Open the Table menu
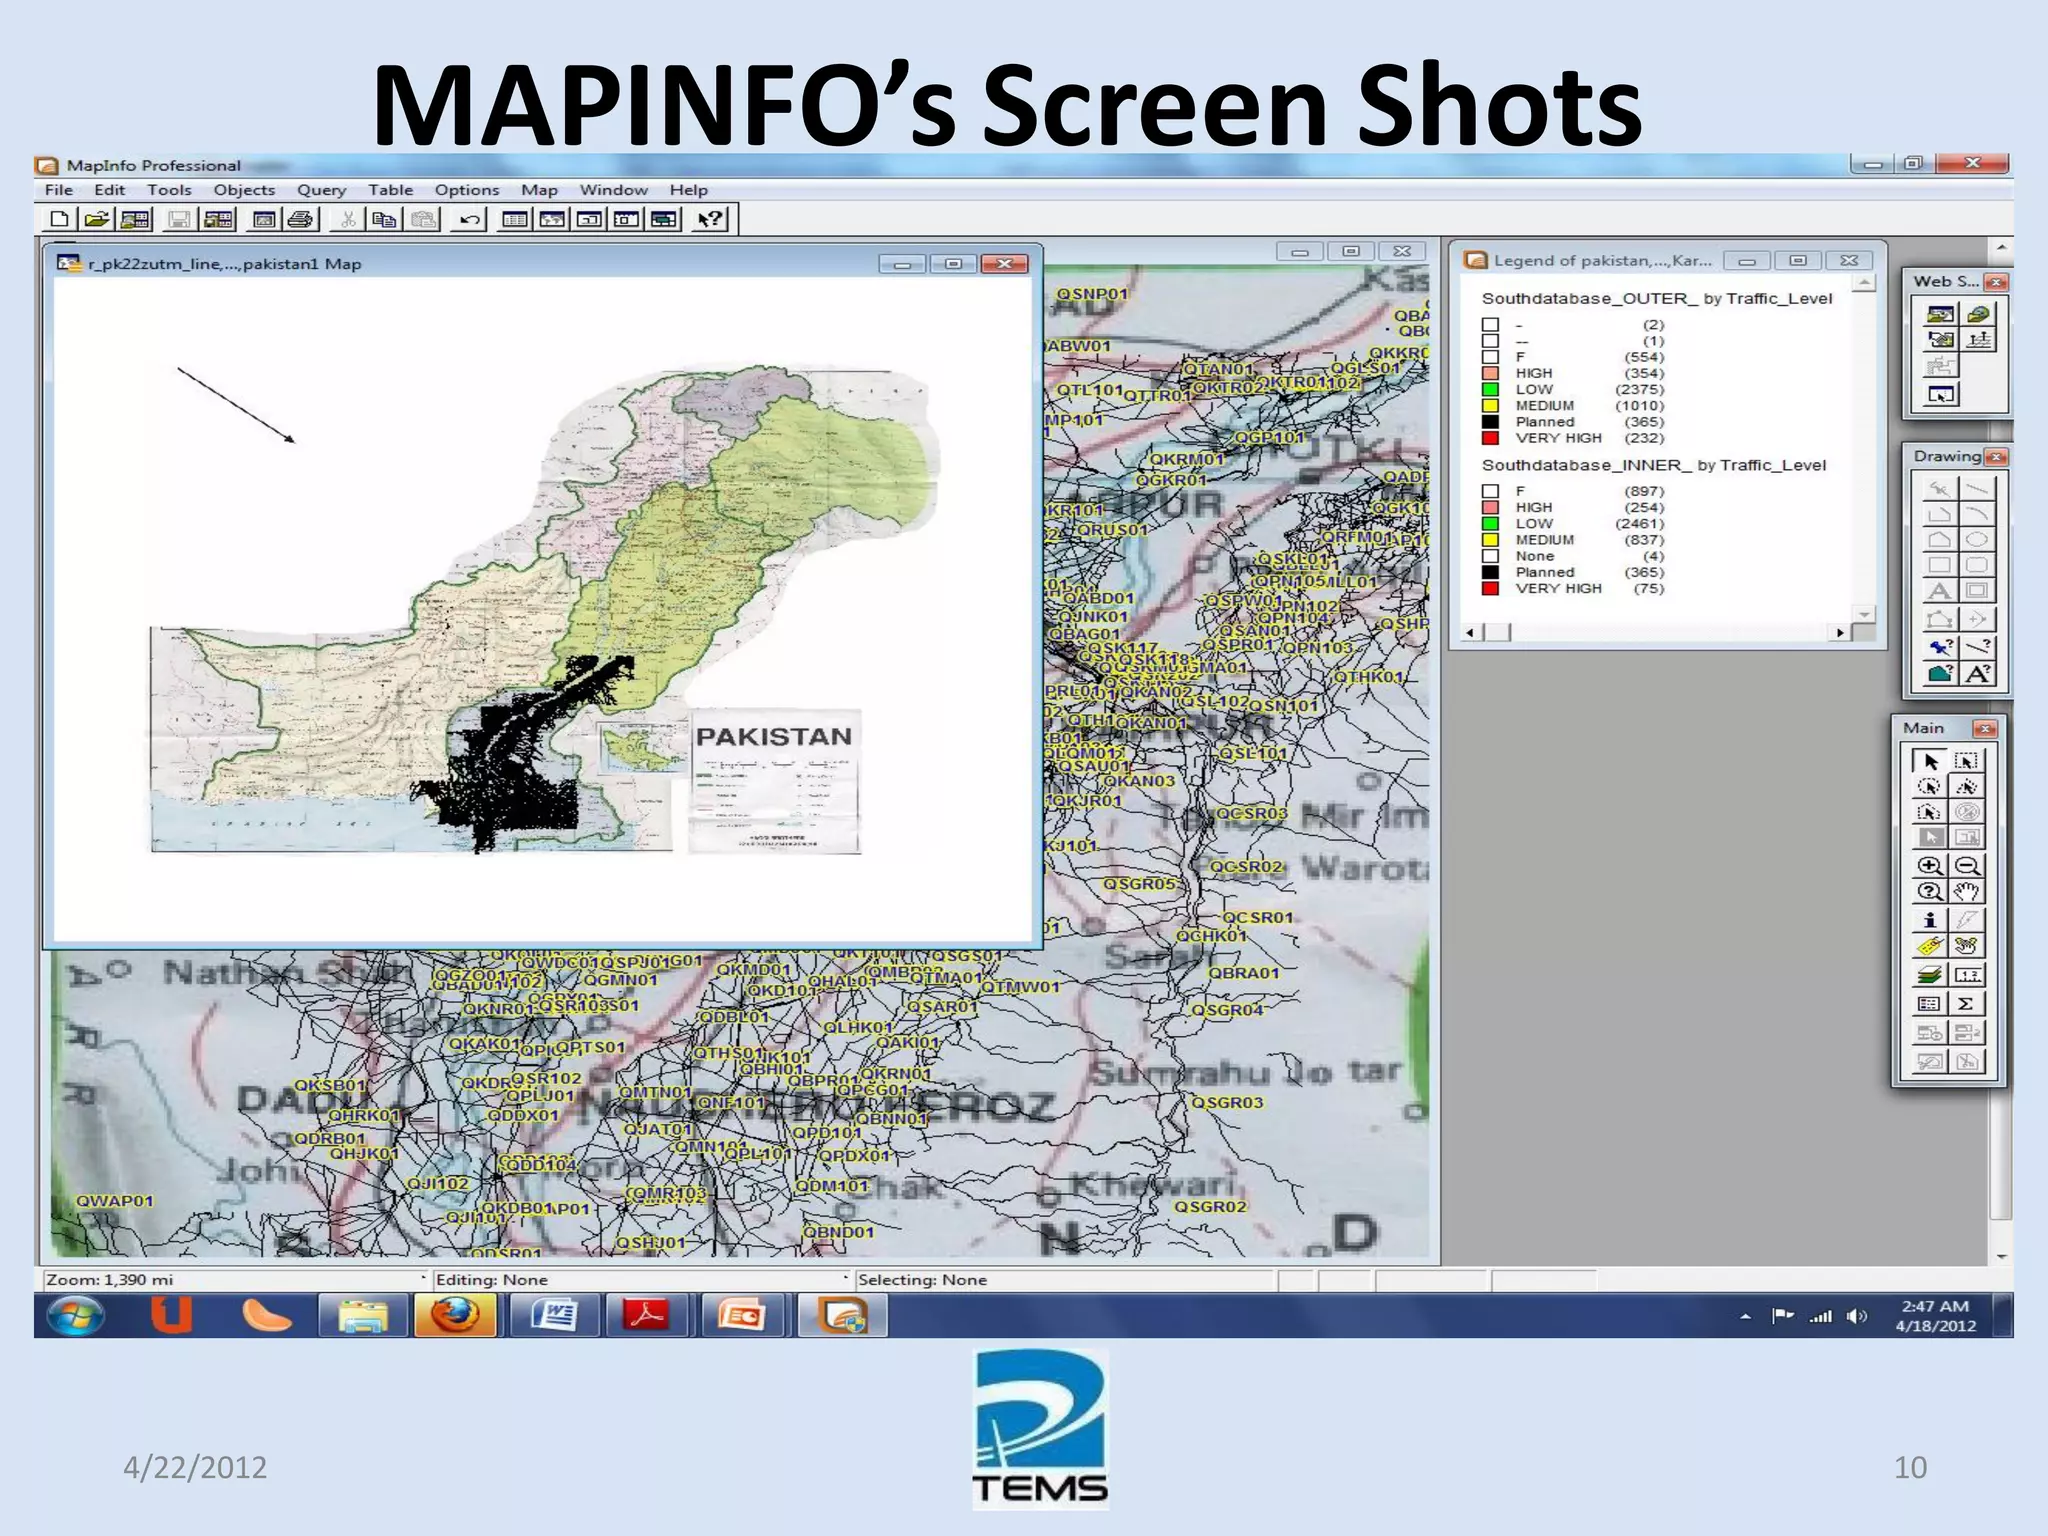The height and width of the screenshot is (1536, 2048). click(390, 190)
